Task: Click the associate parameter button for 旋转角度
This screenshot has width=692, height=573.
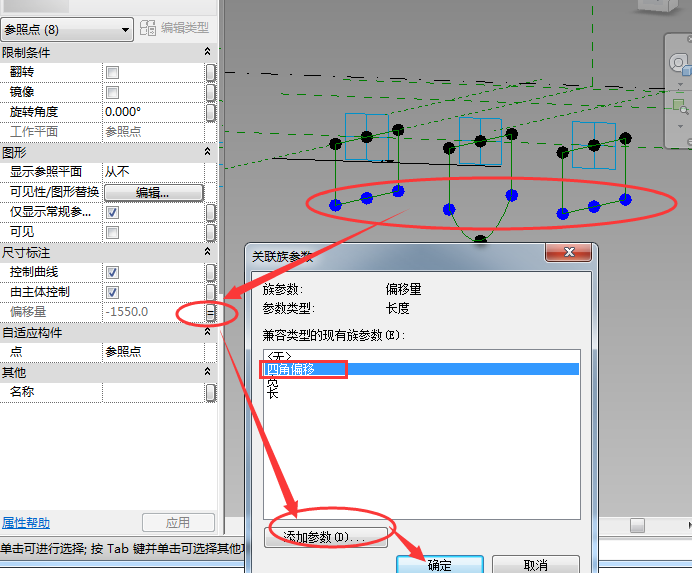Action: (x=211, y=112)
